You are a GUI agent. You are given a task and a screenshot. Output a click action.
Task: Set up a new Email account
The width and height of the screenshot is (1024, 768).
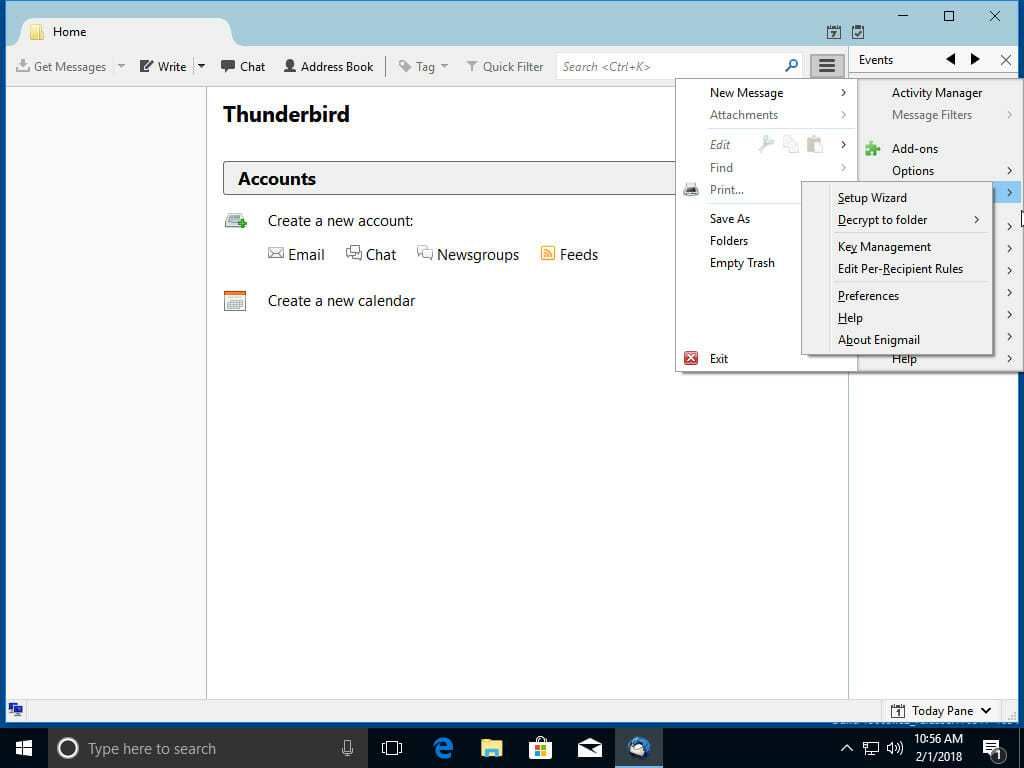point(296,255)
